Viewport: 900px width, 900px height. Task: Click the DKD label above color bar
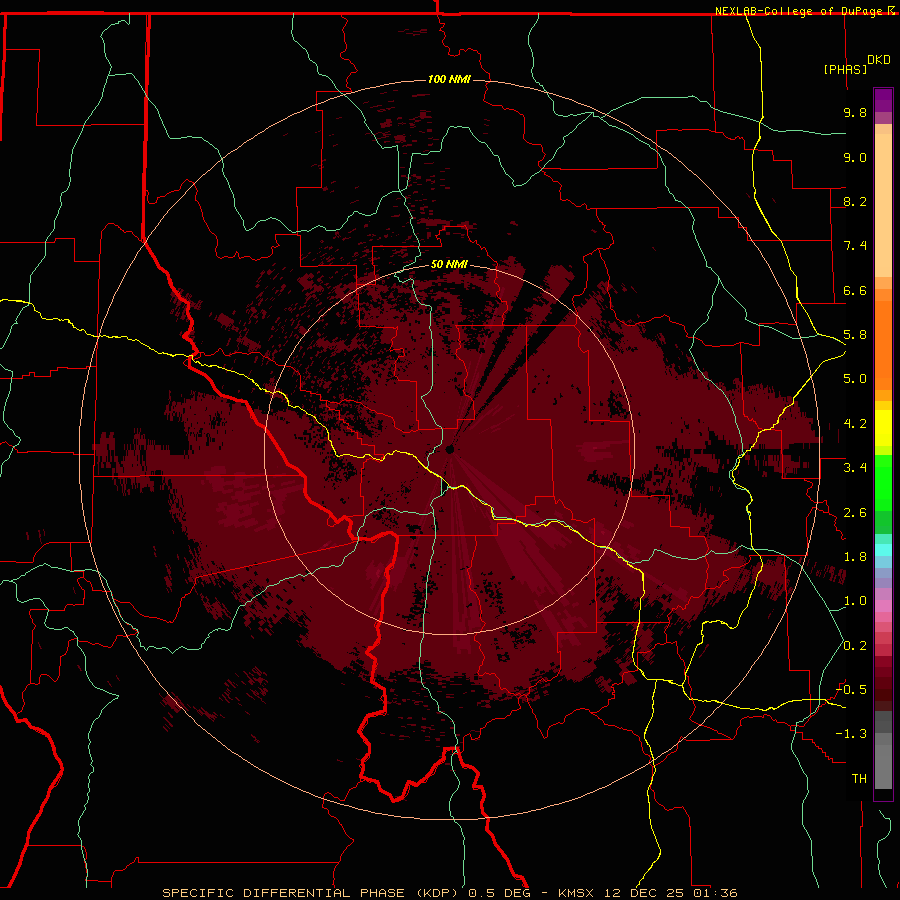(x=879, y=60)
